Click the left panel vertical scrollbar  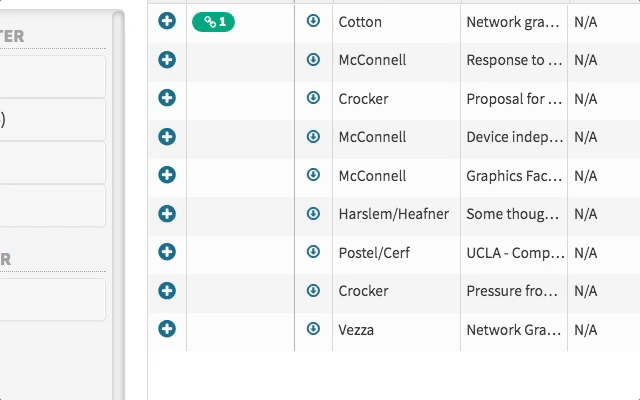pyautogui.click(x=118, y=205)
